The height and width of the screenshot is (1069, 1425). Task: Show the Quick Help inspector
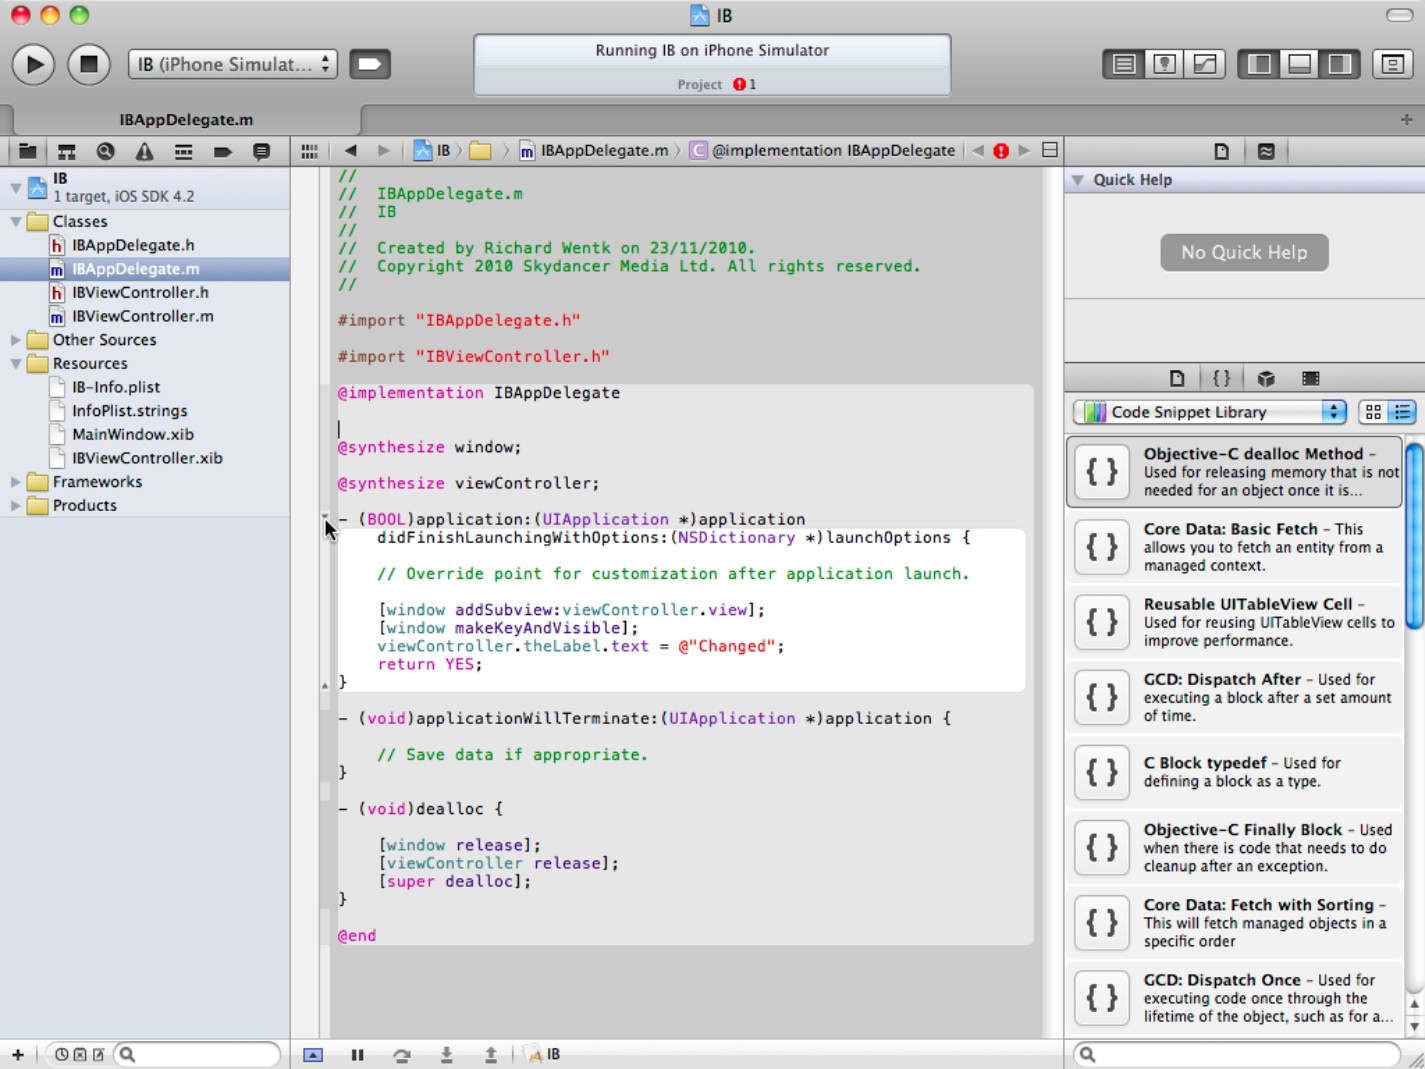(1266, 151)
